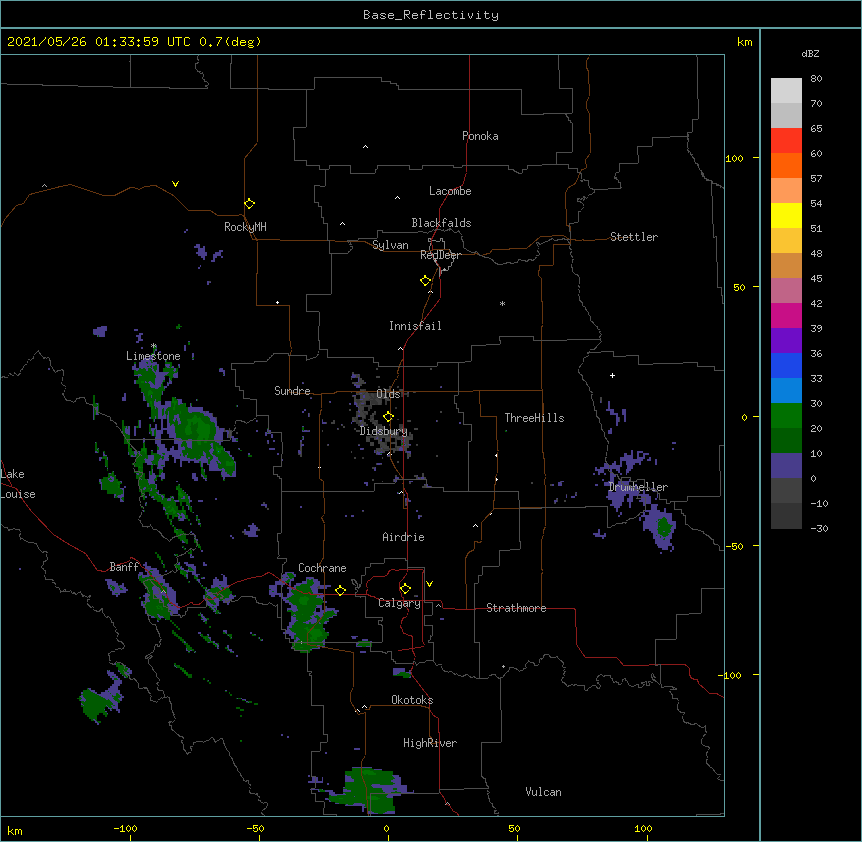This screenshot has width=862, height=842.
Task: Click the ThreeHills label
Action: (534, 418)
